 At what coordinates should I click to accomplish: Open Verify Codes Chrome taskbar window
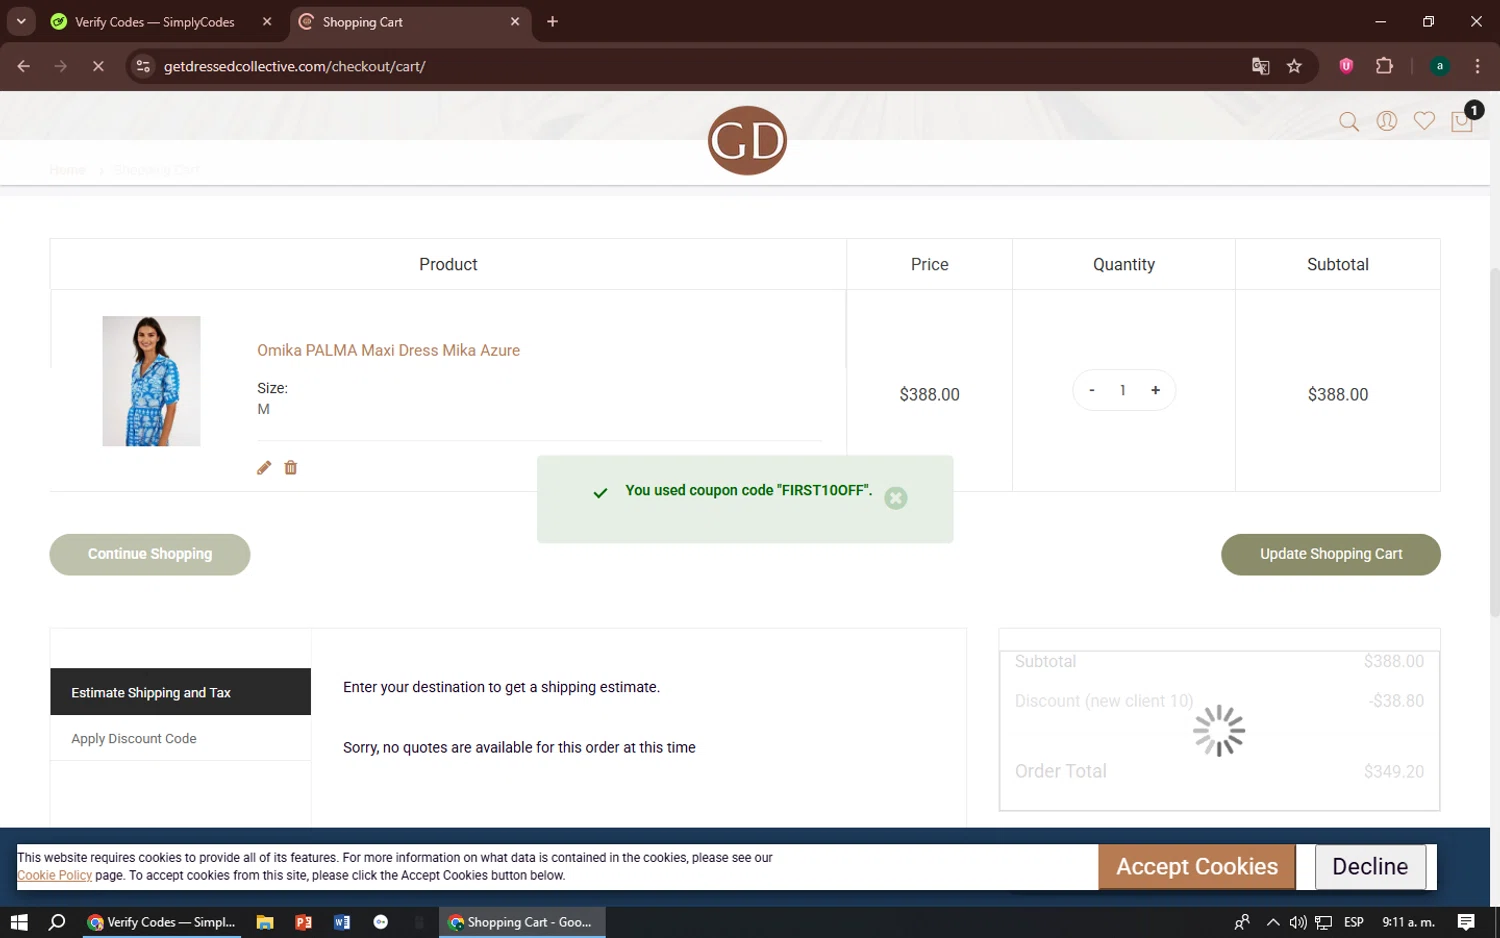(162, 922)
